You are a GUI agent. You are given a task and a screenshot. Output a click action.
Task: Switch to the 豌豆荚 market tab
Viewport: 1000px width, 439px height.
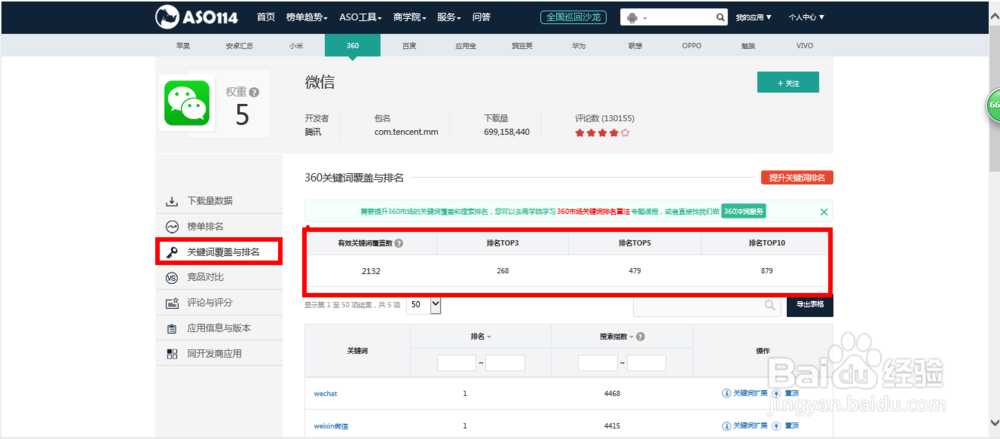(522, 46)
